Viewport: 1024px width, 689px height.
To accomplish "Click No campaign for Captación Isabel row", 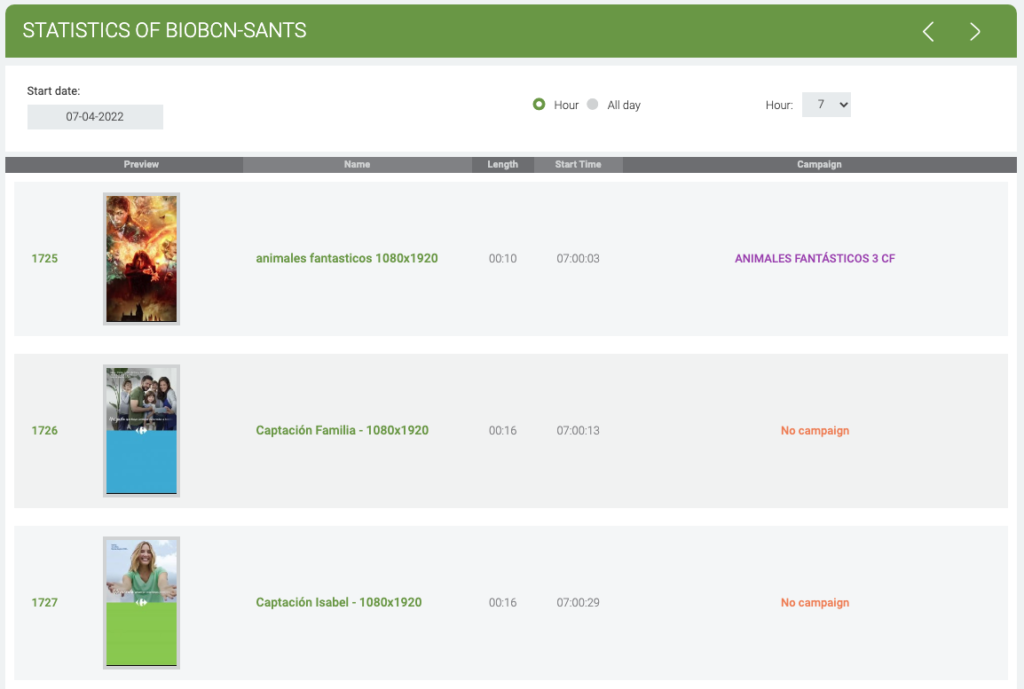I will [x=814, y=603].
